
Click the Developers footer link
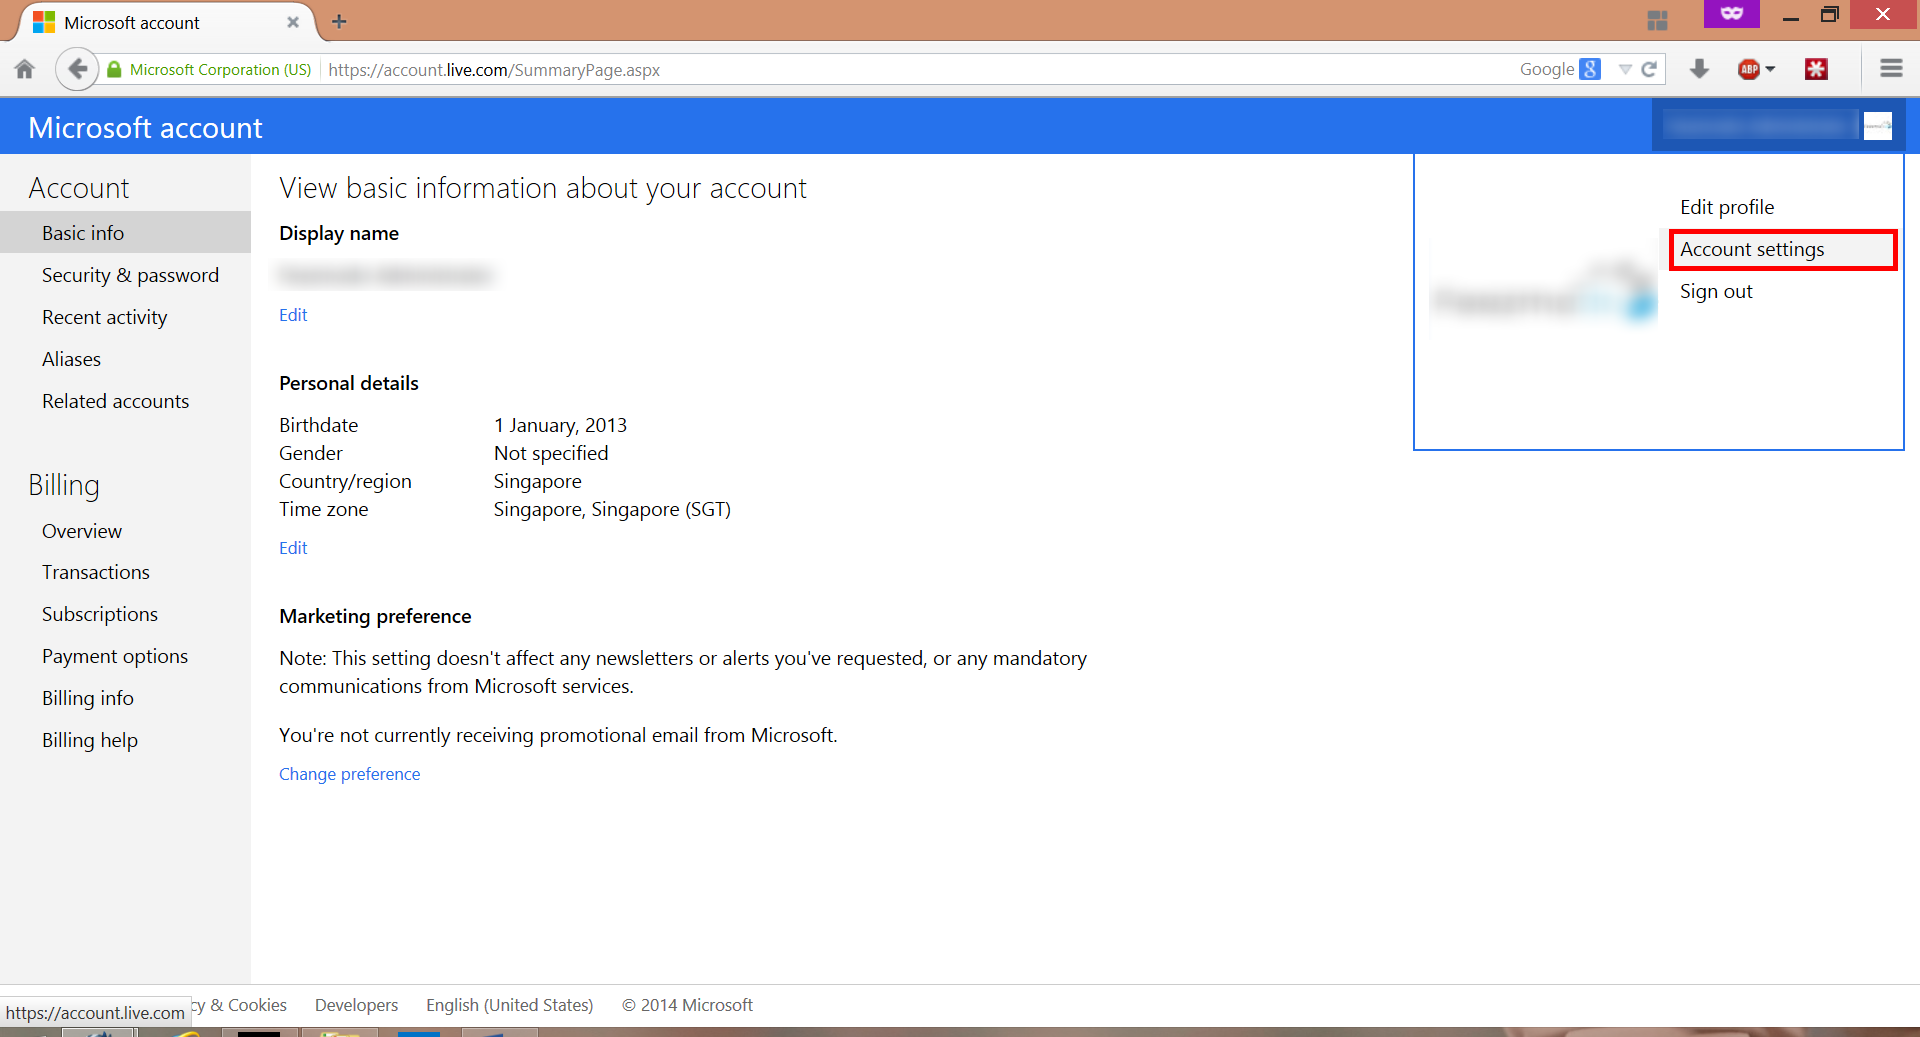(356, 1005)
